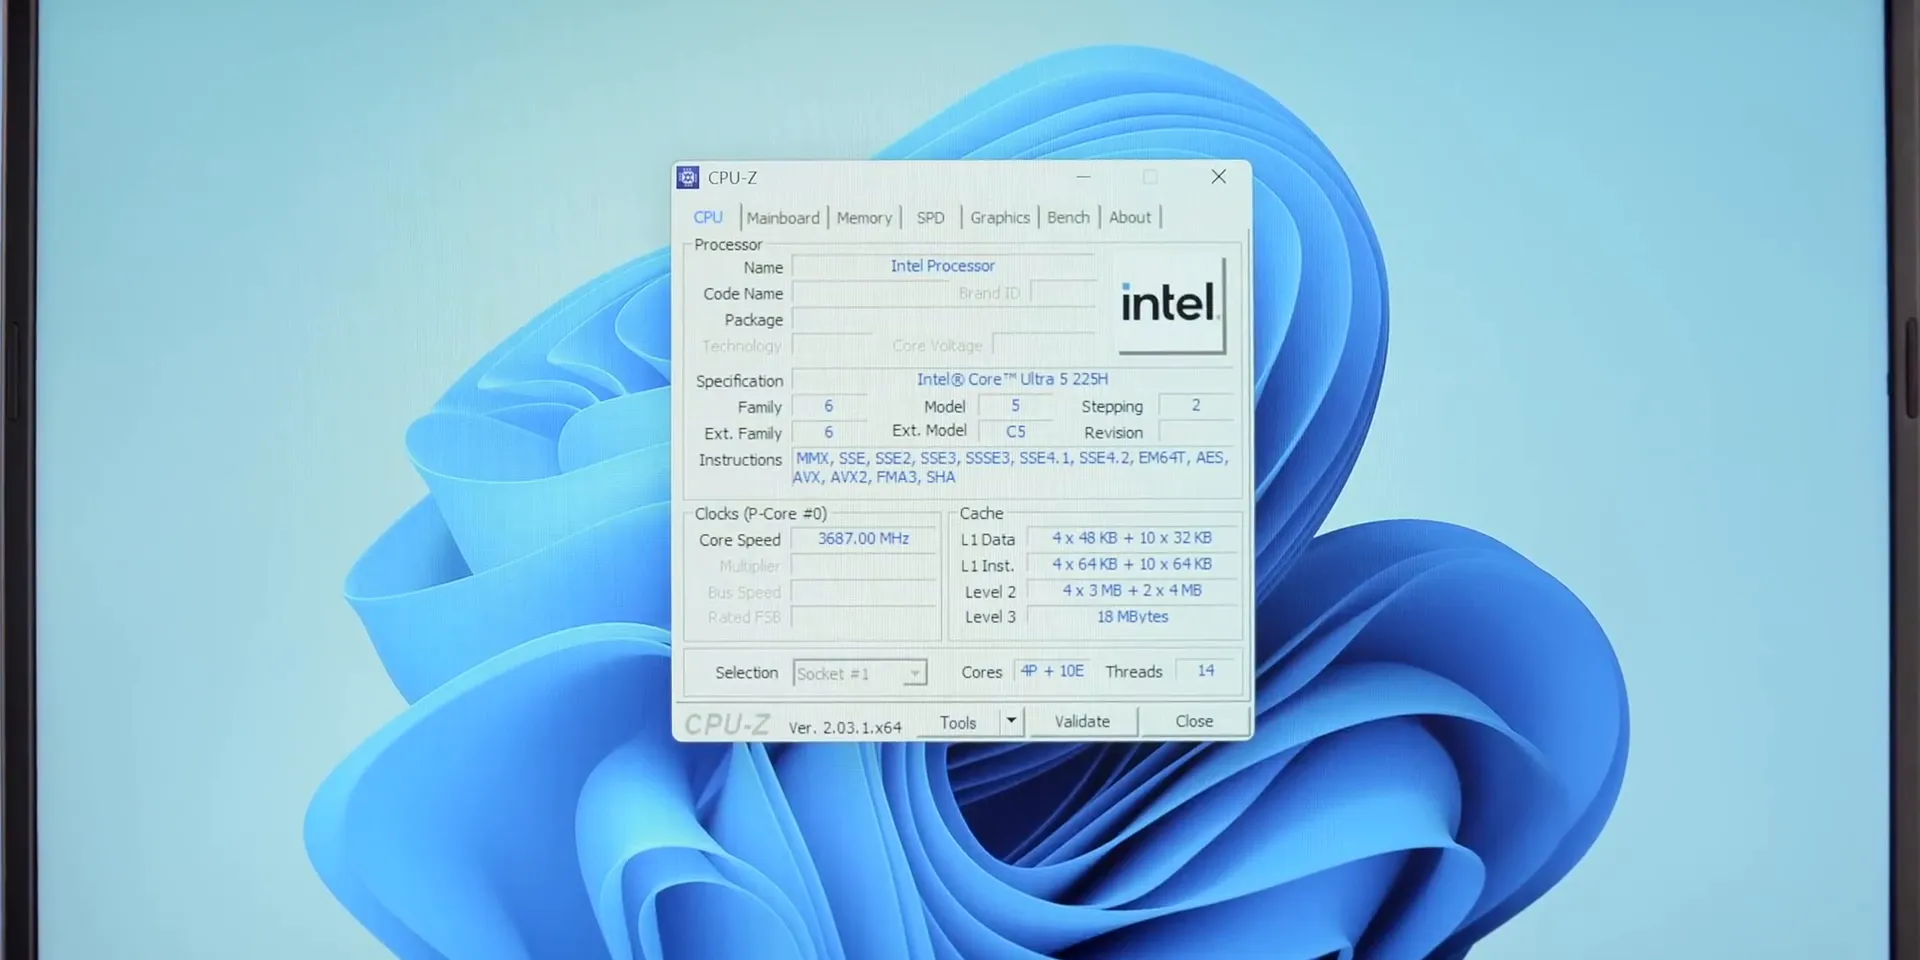Screen dimensions: 1920x960
Task: Click the Intel logo image
Action: [x=1171, y=304]
